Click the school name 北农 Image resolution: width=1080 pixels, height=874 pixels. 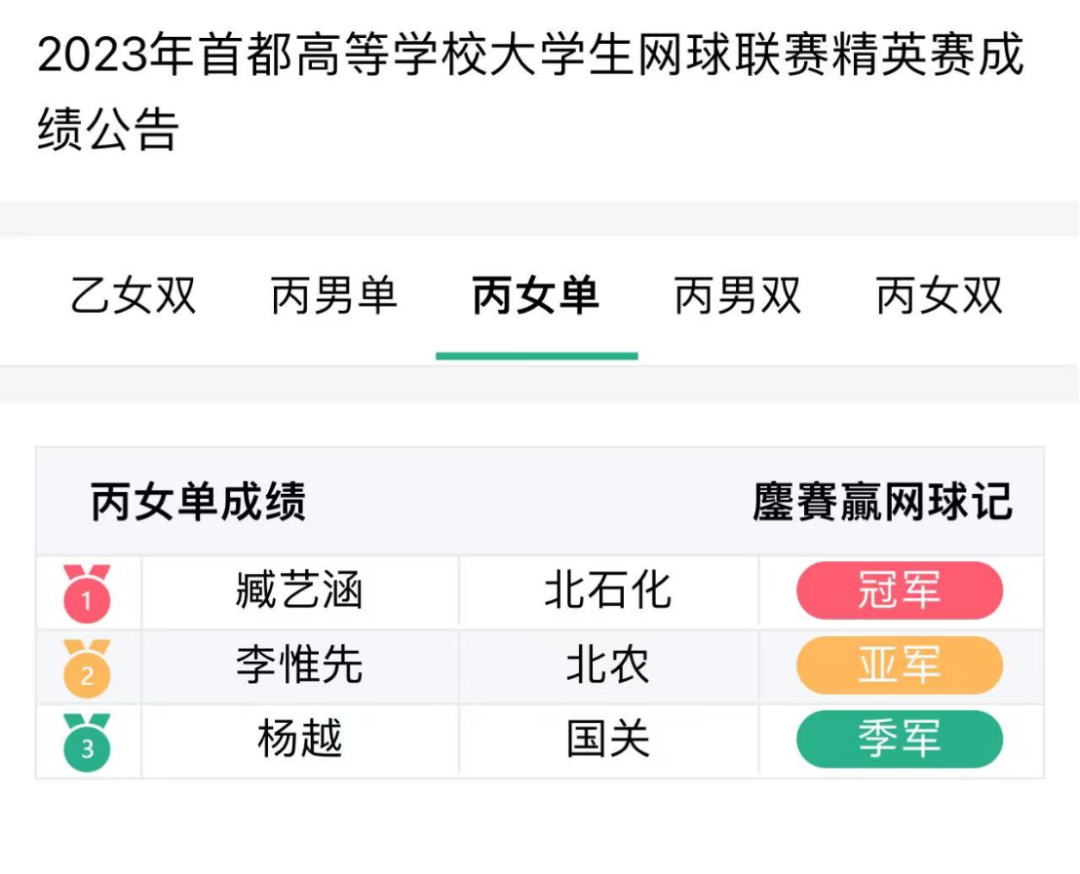(x=608, y=665)
